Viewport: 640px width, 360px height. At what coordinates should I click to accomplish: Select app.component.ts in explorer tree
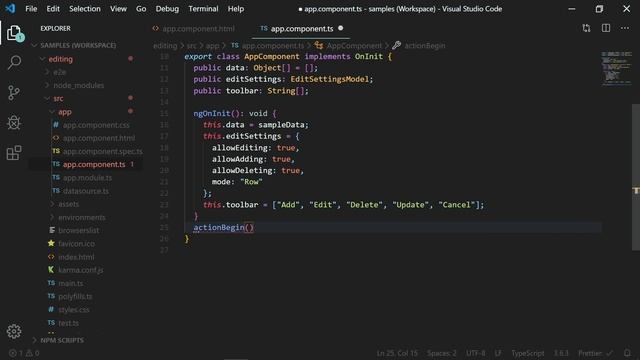pyautogui.click(x=94, y=164)
